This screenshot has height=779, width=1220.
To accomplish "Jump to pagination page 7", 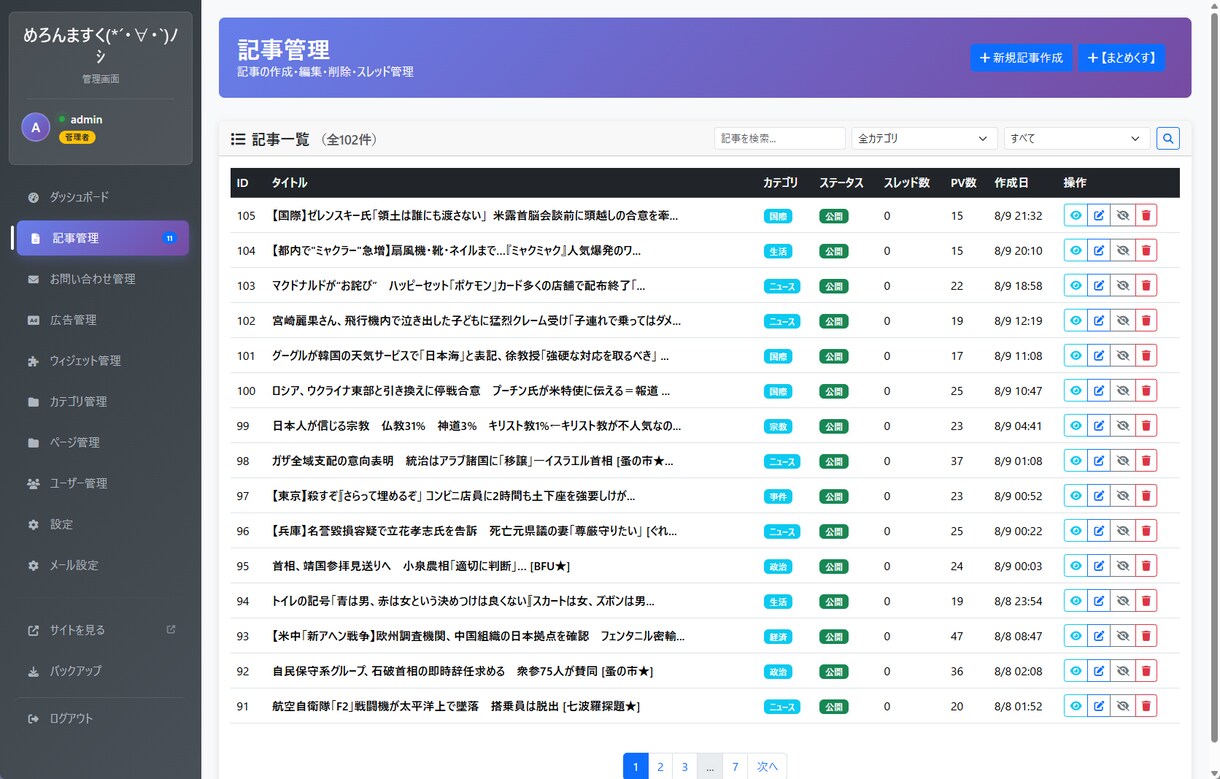I will click(x=735, y=766).
